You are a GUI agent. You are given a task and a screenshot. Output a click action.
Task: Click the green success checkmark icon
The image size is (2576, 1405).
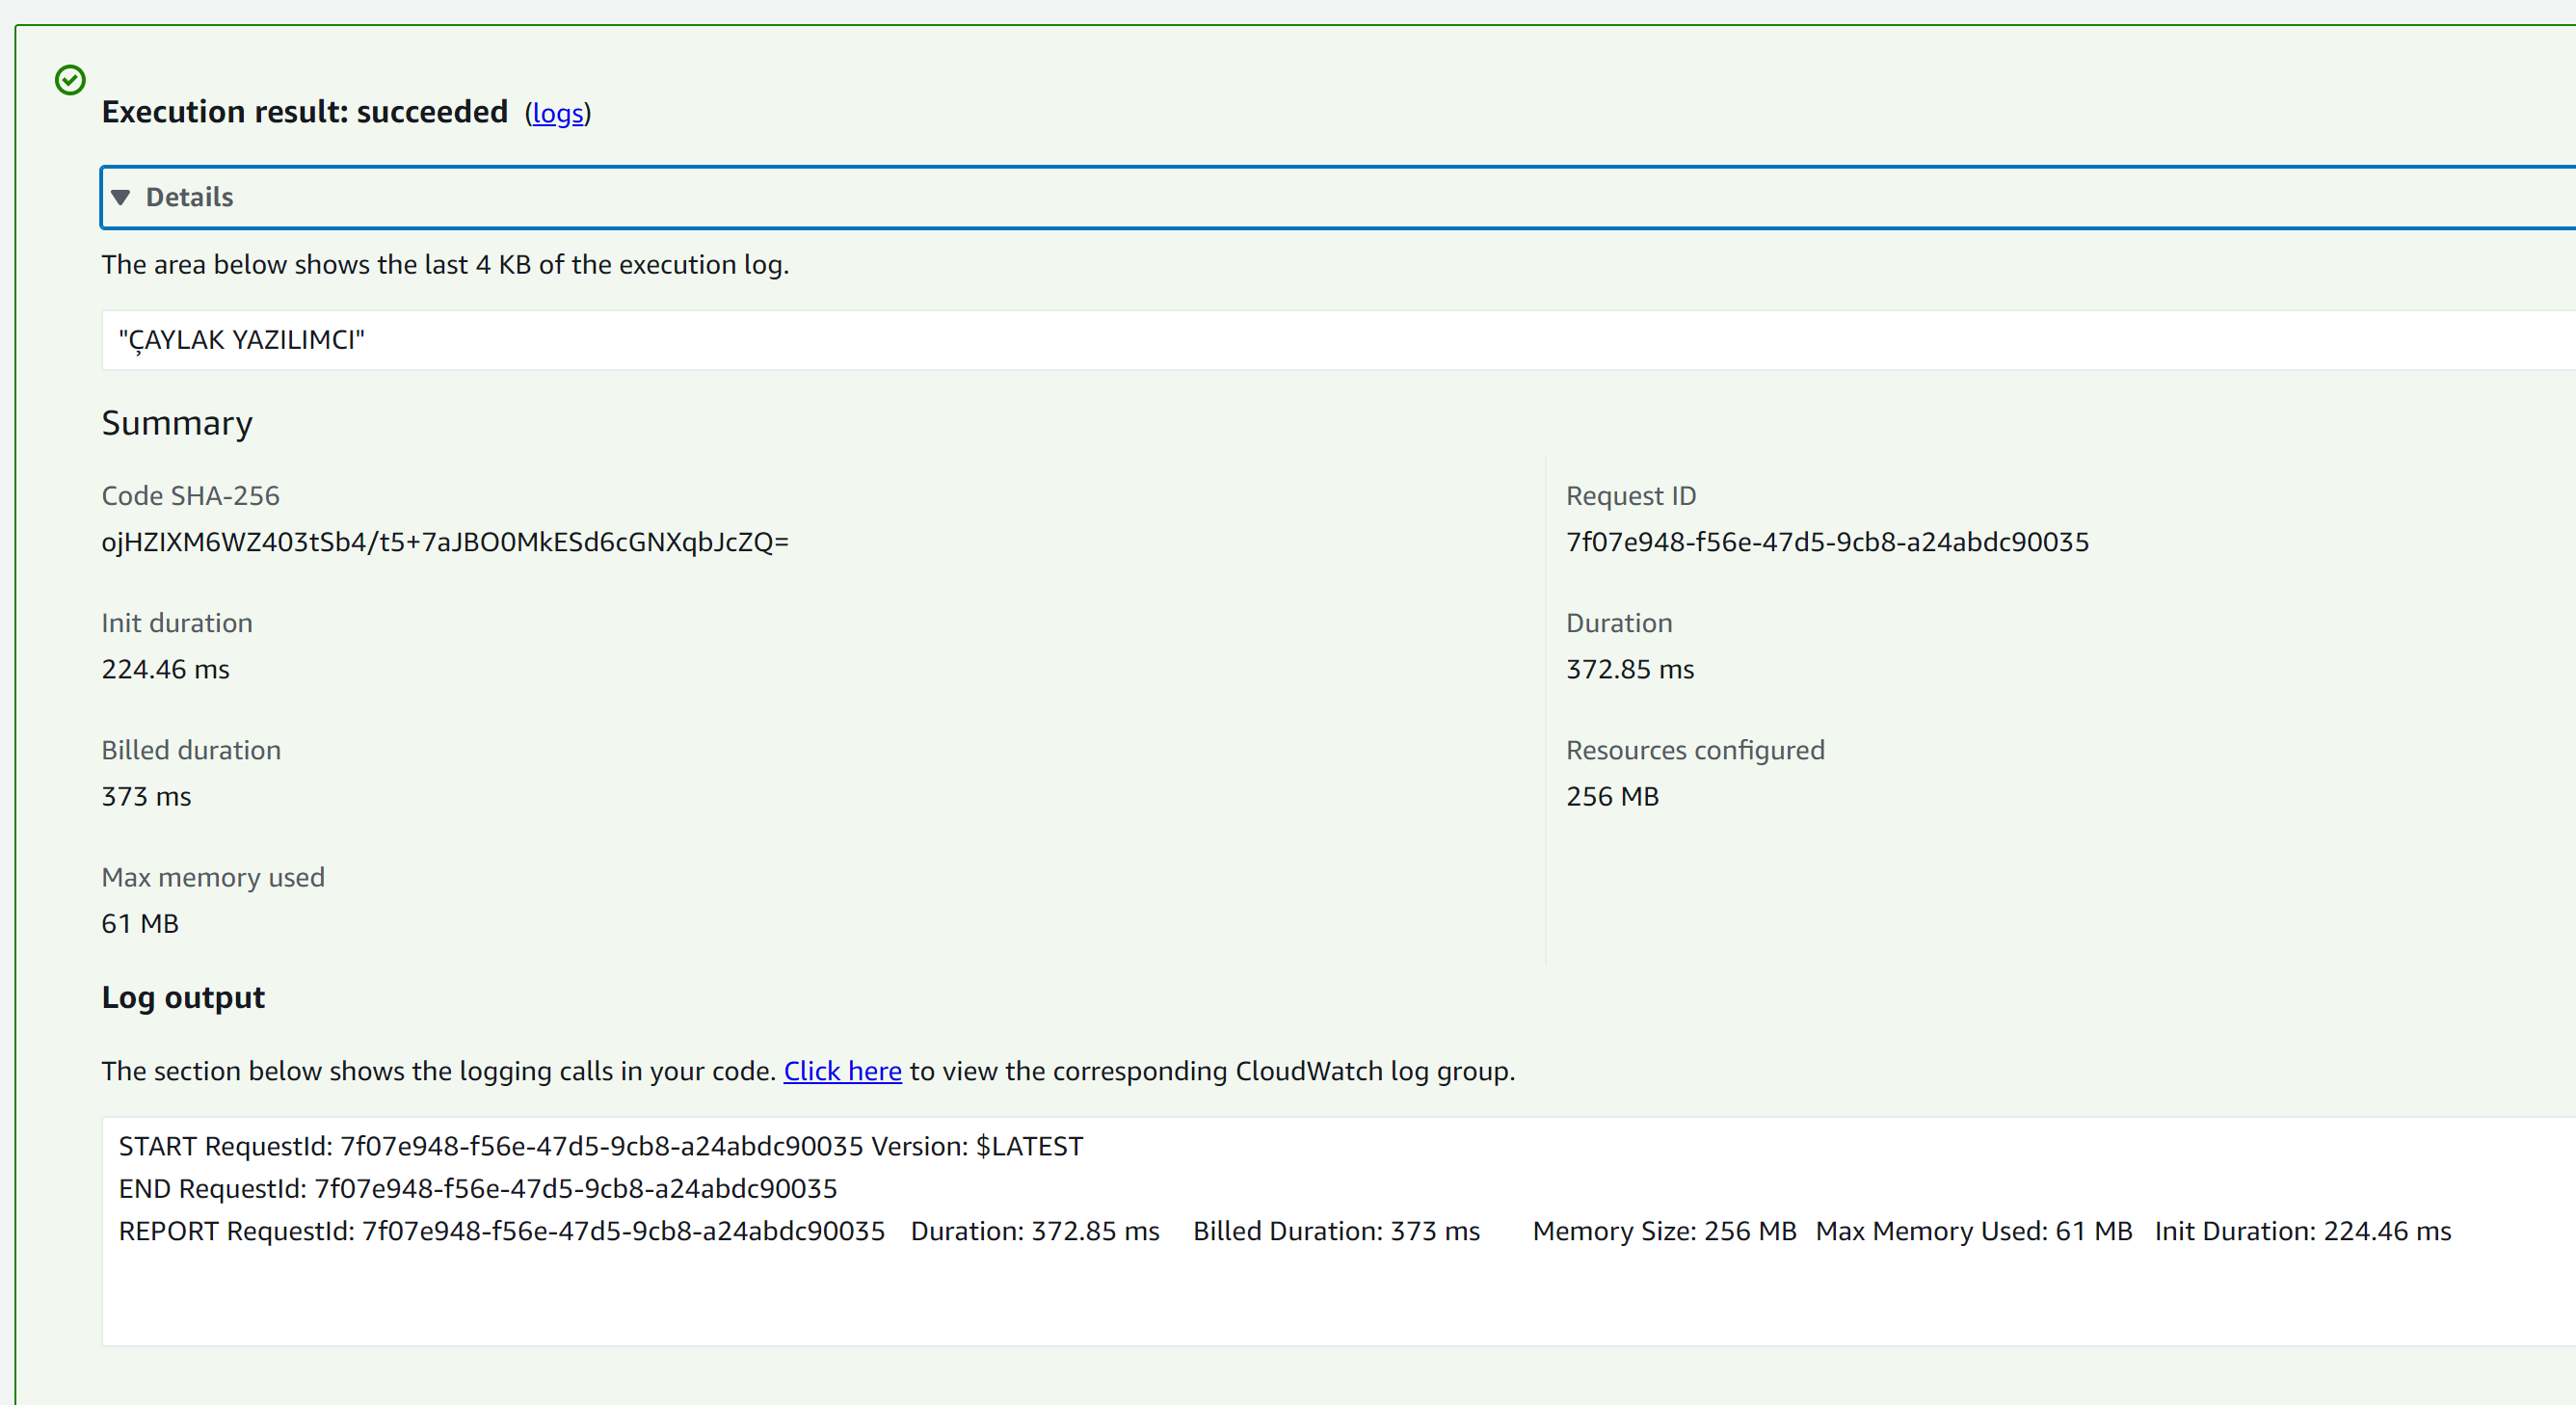pyautogui.click(x=70, y=80)
